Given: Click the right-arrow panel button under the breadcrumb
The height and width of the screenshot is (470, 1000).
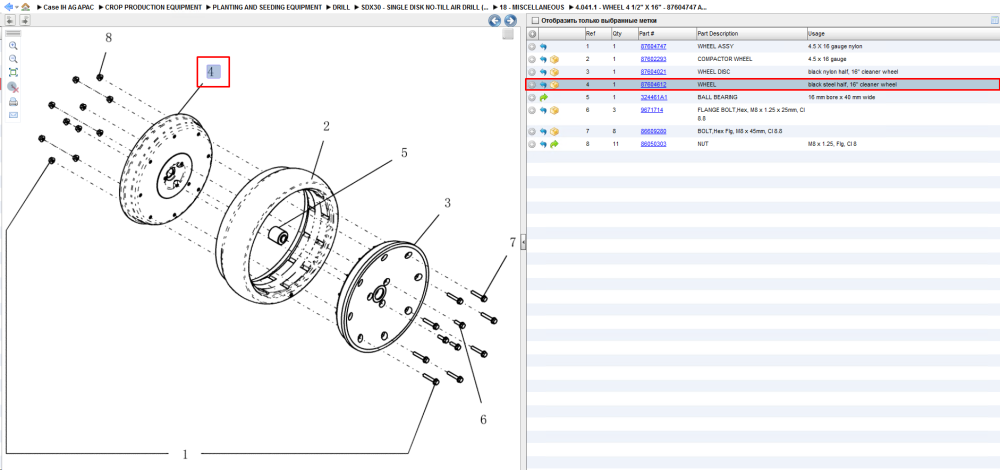Looking at the screenshot, I should (25, 20).
